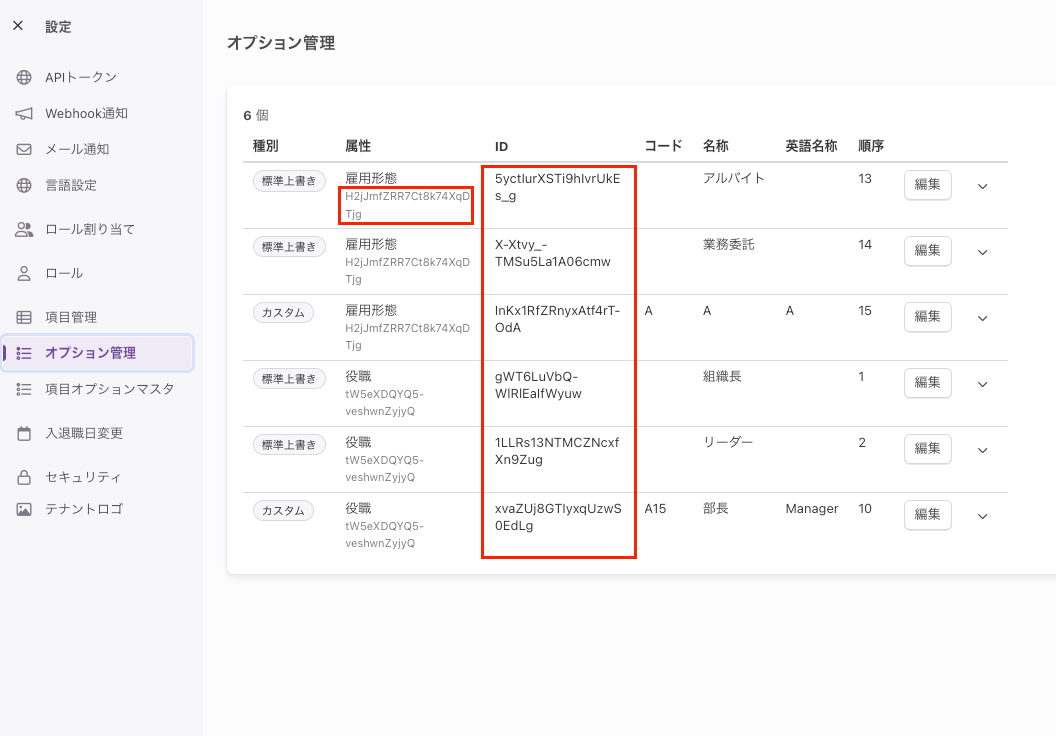The image size is (1056, 736).
Task: Click the ロール割り当て people icon
Action: (24, 230)
